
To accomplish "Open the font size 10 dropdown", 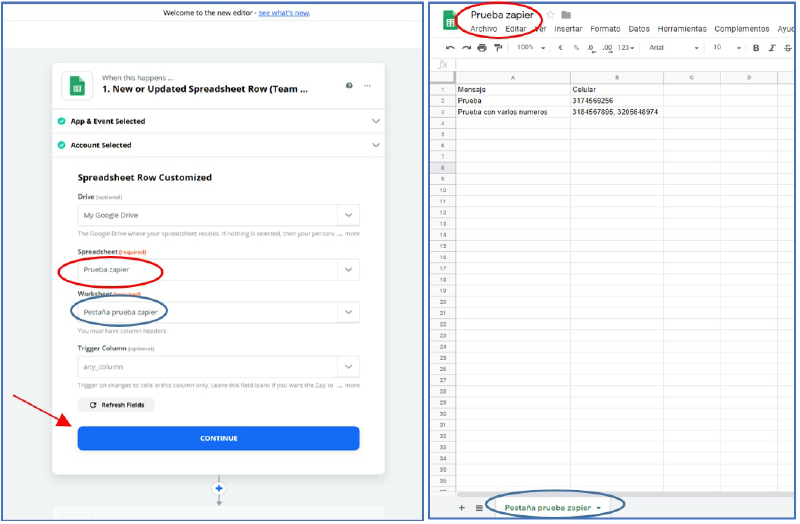I will 727,47.
